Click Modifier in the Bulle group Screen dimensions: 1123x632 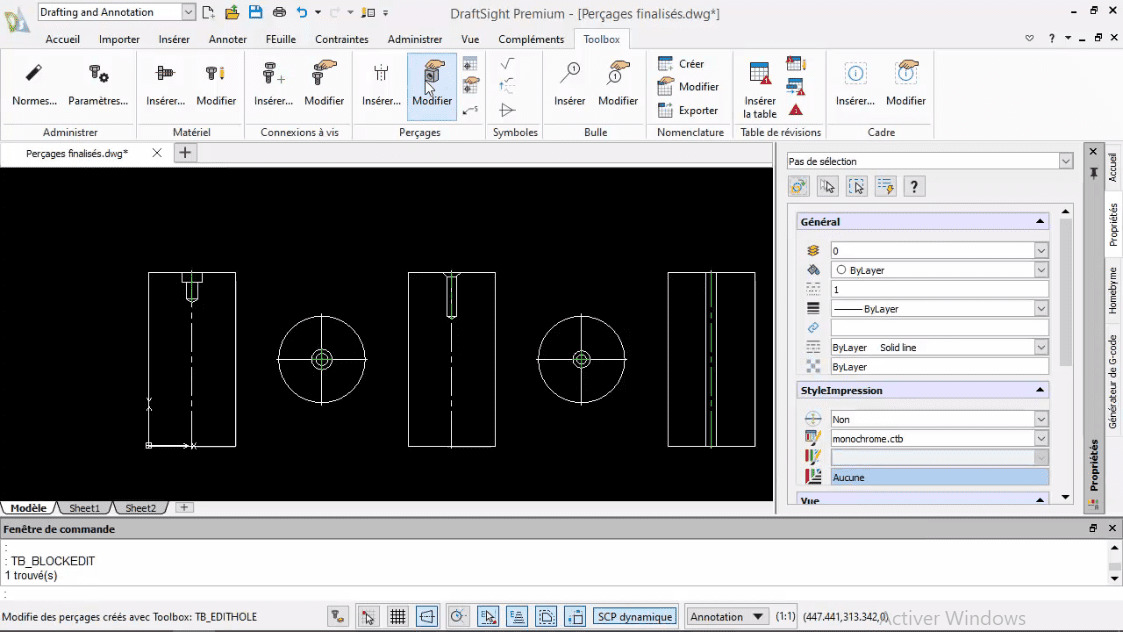pos(618,85)
